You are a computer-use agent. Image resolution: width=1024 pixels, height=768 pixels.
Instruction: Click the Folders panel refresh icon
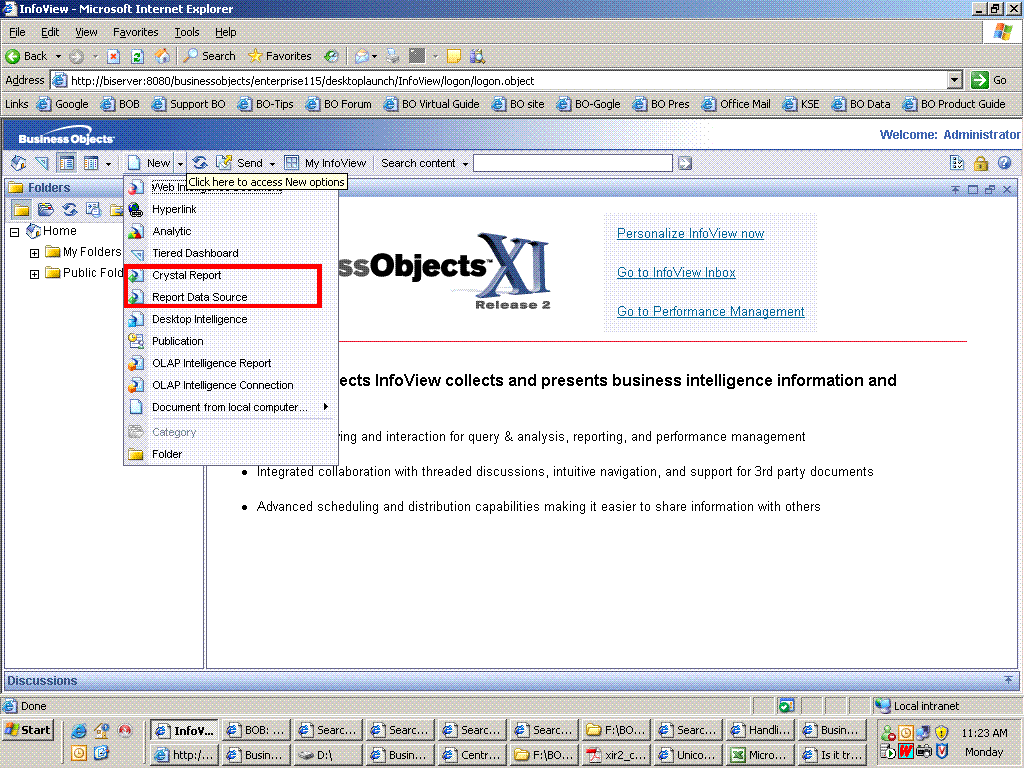tap(69, 210)
